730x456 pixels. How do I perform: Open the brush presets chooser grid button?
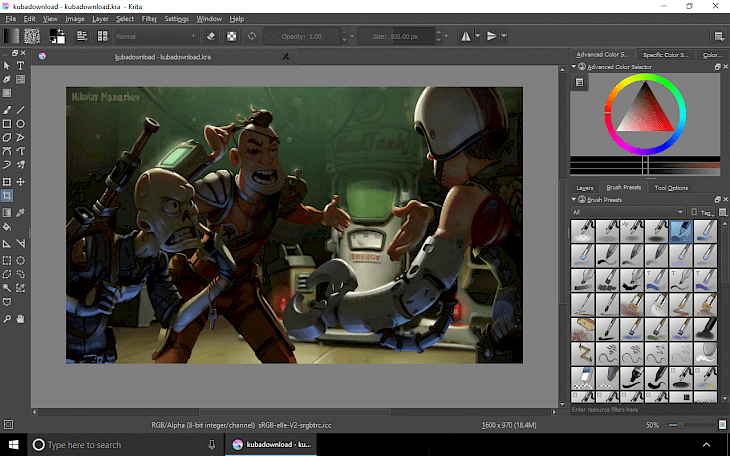[x=102, y=36]
